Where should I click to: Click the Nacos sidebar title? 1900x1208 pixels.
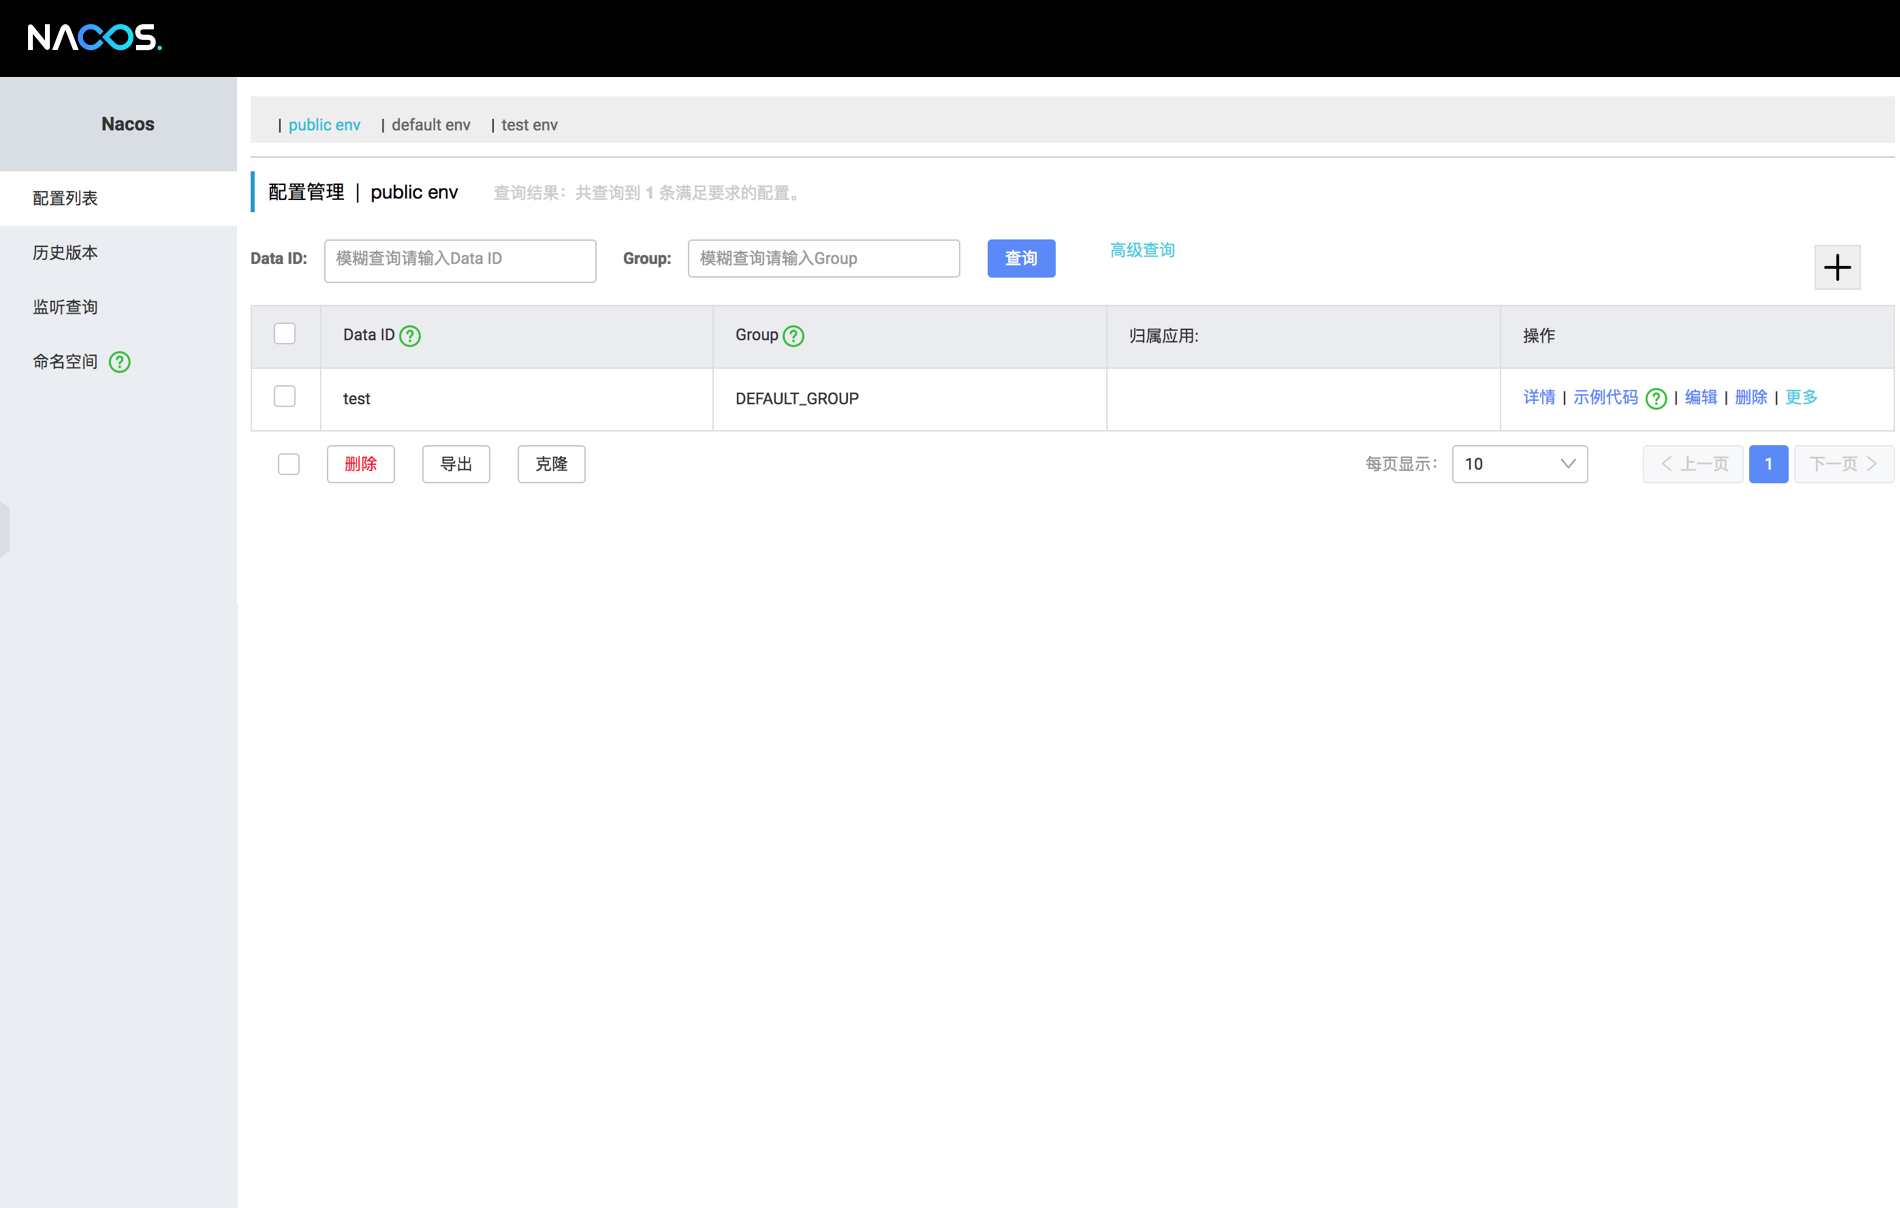point(128,124)
